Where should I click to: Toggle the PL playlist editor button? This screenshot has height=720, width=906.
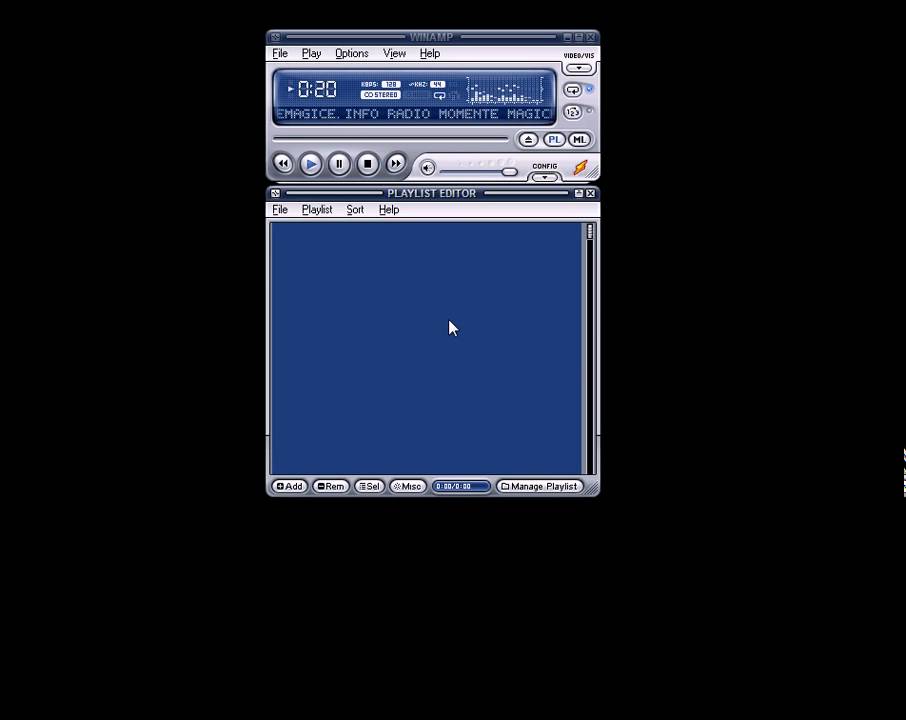point(554,139)
